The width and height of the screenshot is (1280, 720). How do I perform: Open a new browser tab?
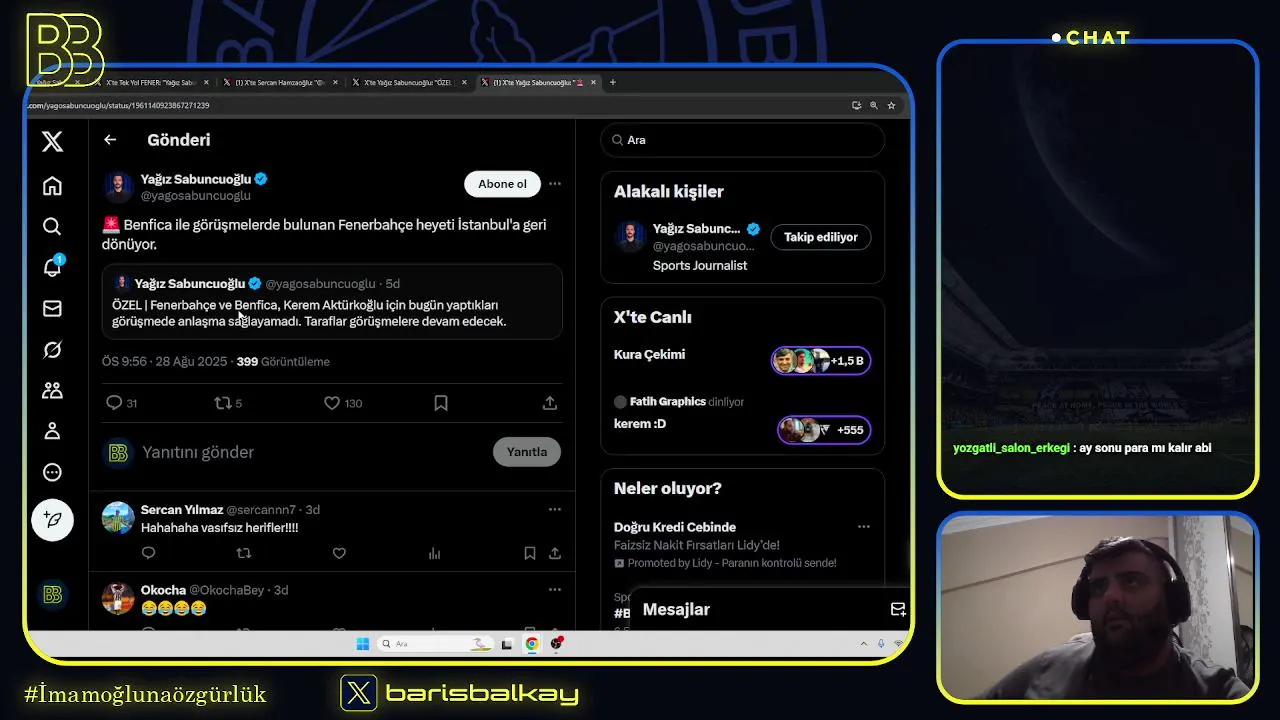(613, 82)
